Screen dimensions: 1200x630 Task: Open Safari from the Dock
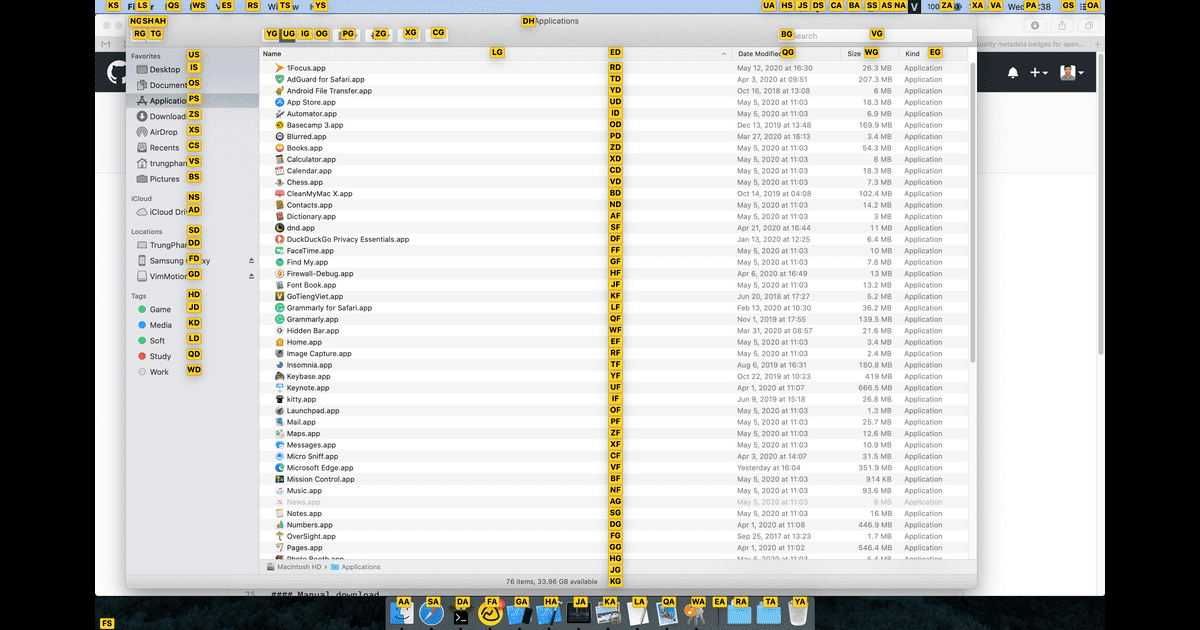tap(432, 613)
